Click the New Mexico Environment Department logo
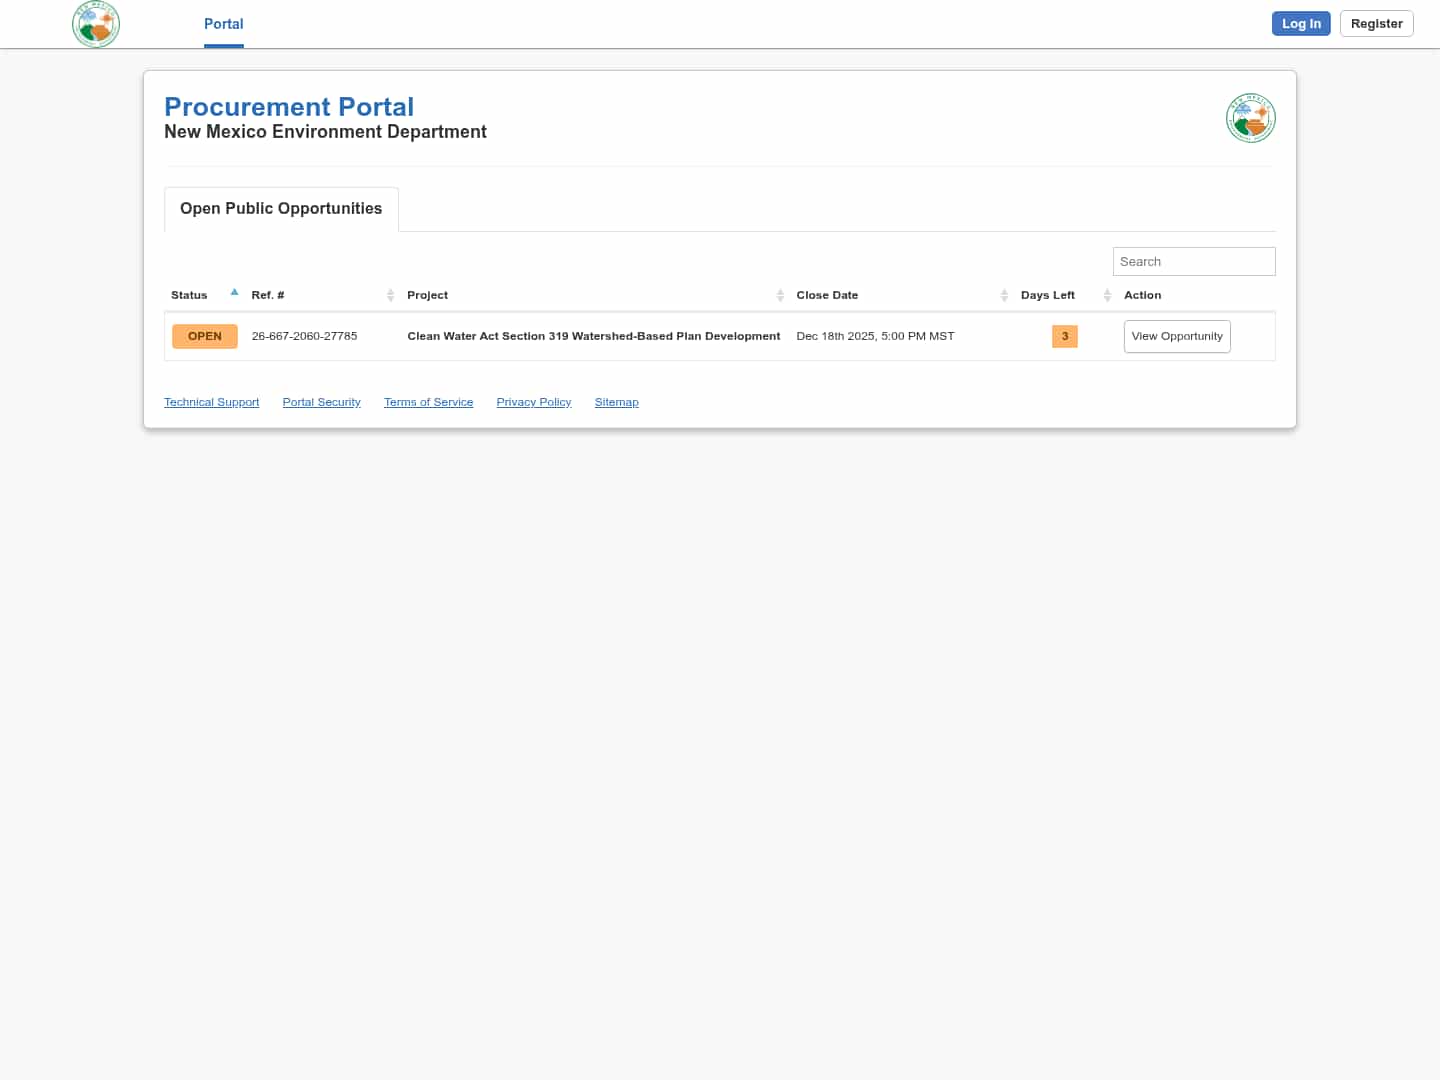The height and width of the screenshot is (1080, 1440). point(95,23)
